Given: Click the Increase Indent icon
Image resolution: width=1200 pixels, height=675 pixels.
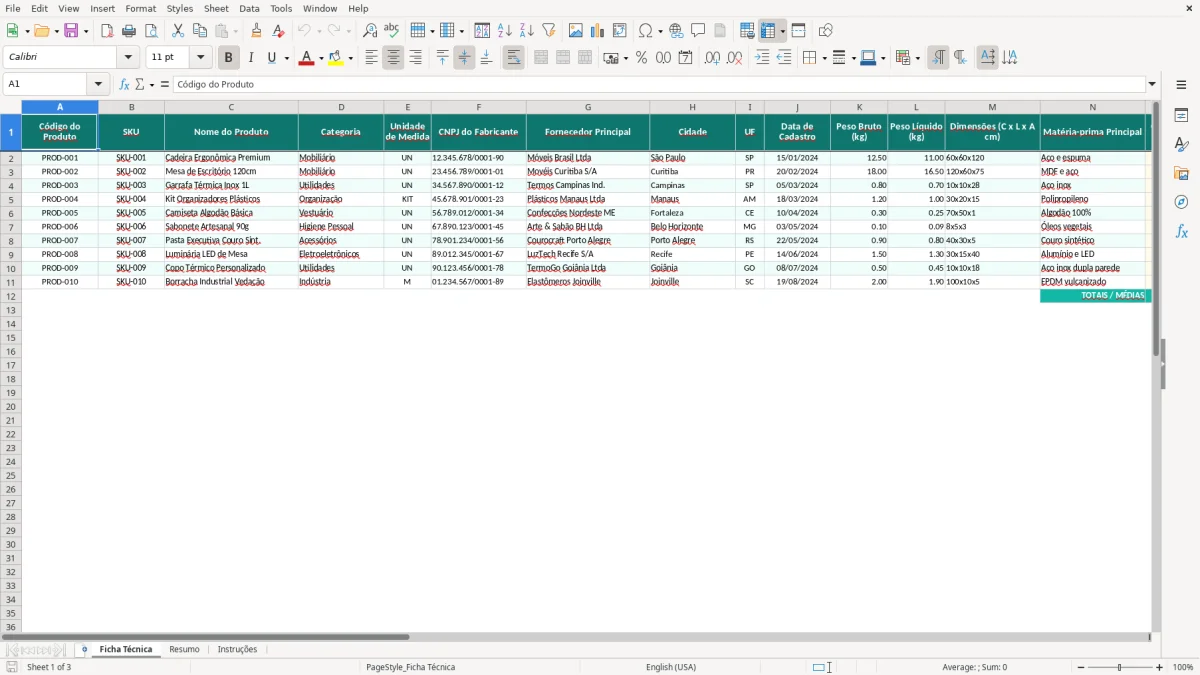Looking at the screenshot, I should 762,58.
